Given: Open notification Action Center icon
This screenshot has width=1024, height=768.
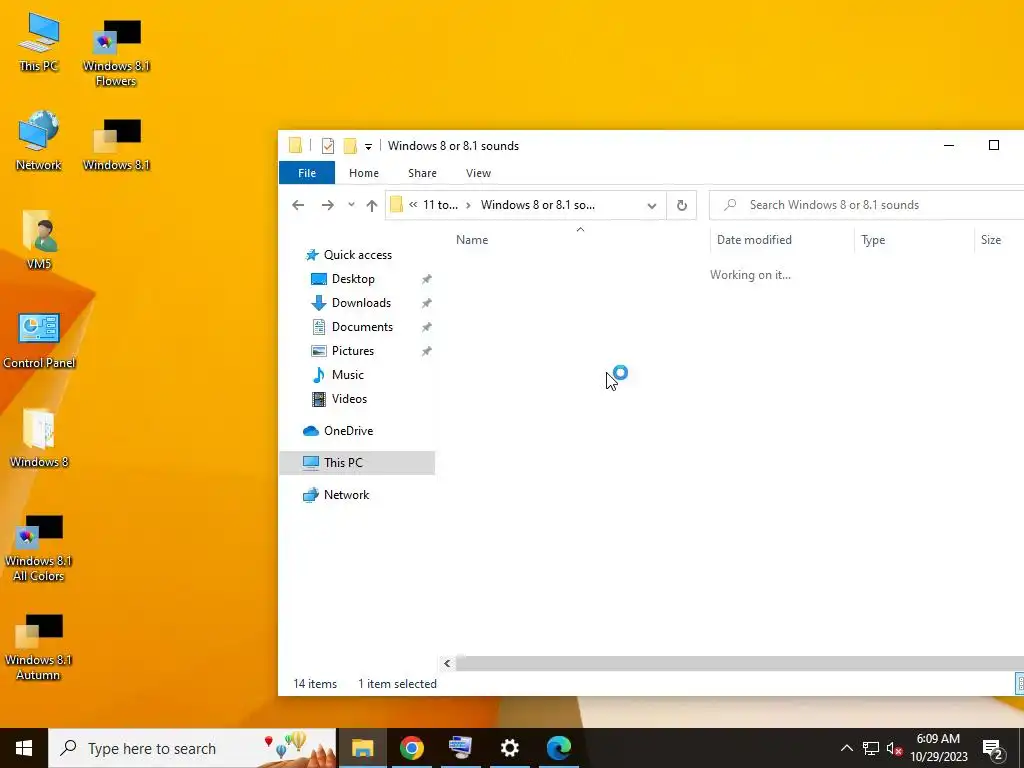Looking at the screenshot, I should point(993,748).
